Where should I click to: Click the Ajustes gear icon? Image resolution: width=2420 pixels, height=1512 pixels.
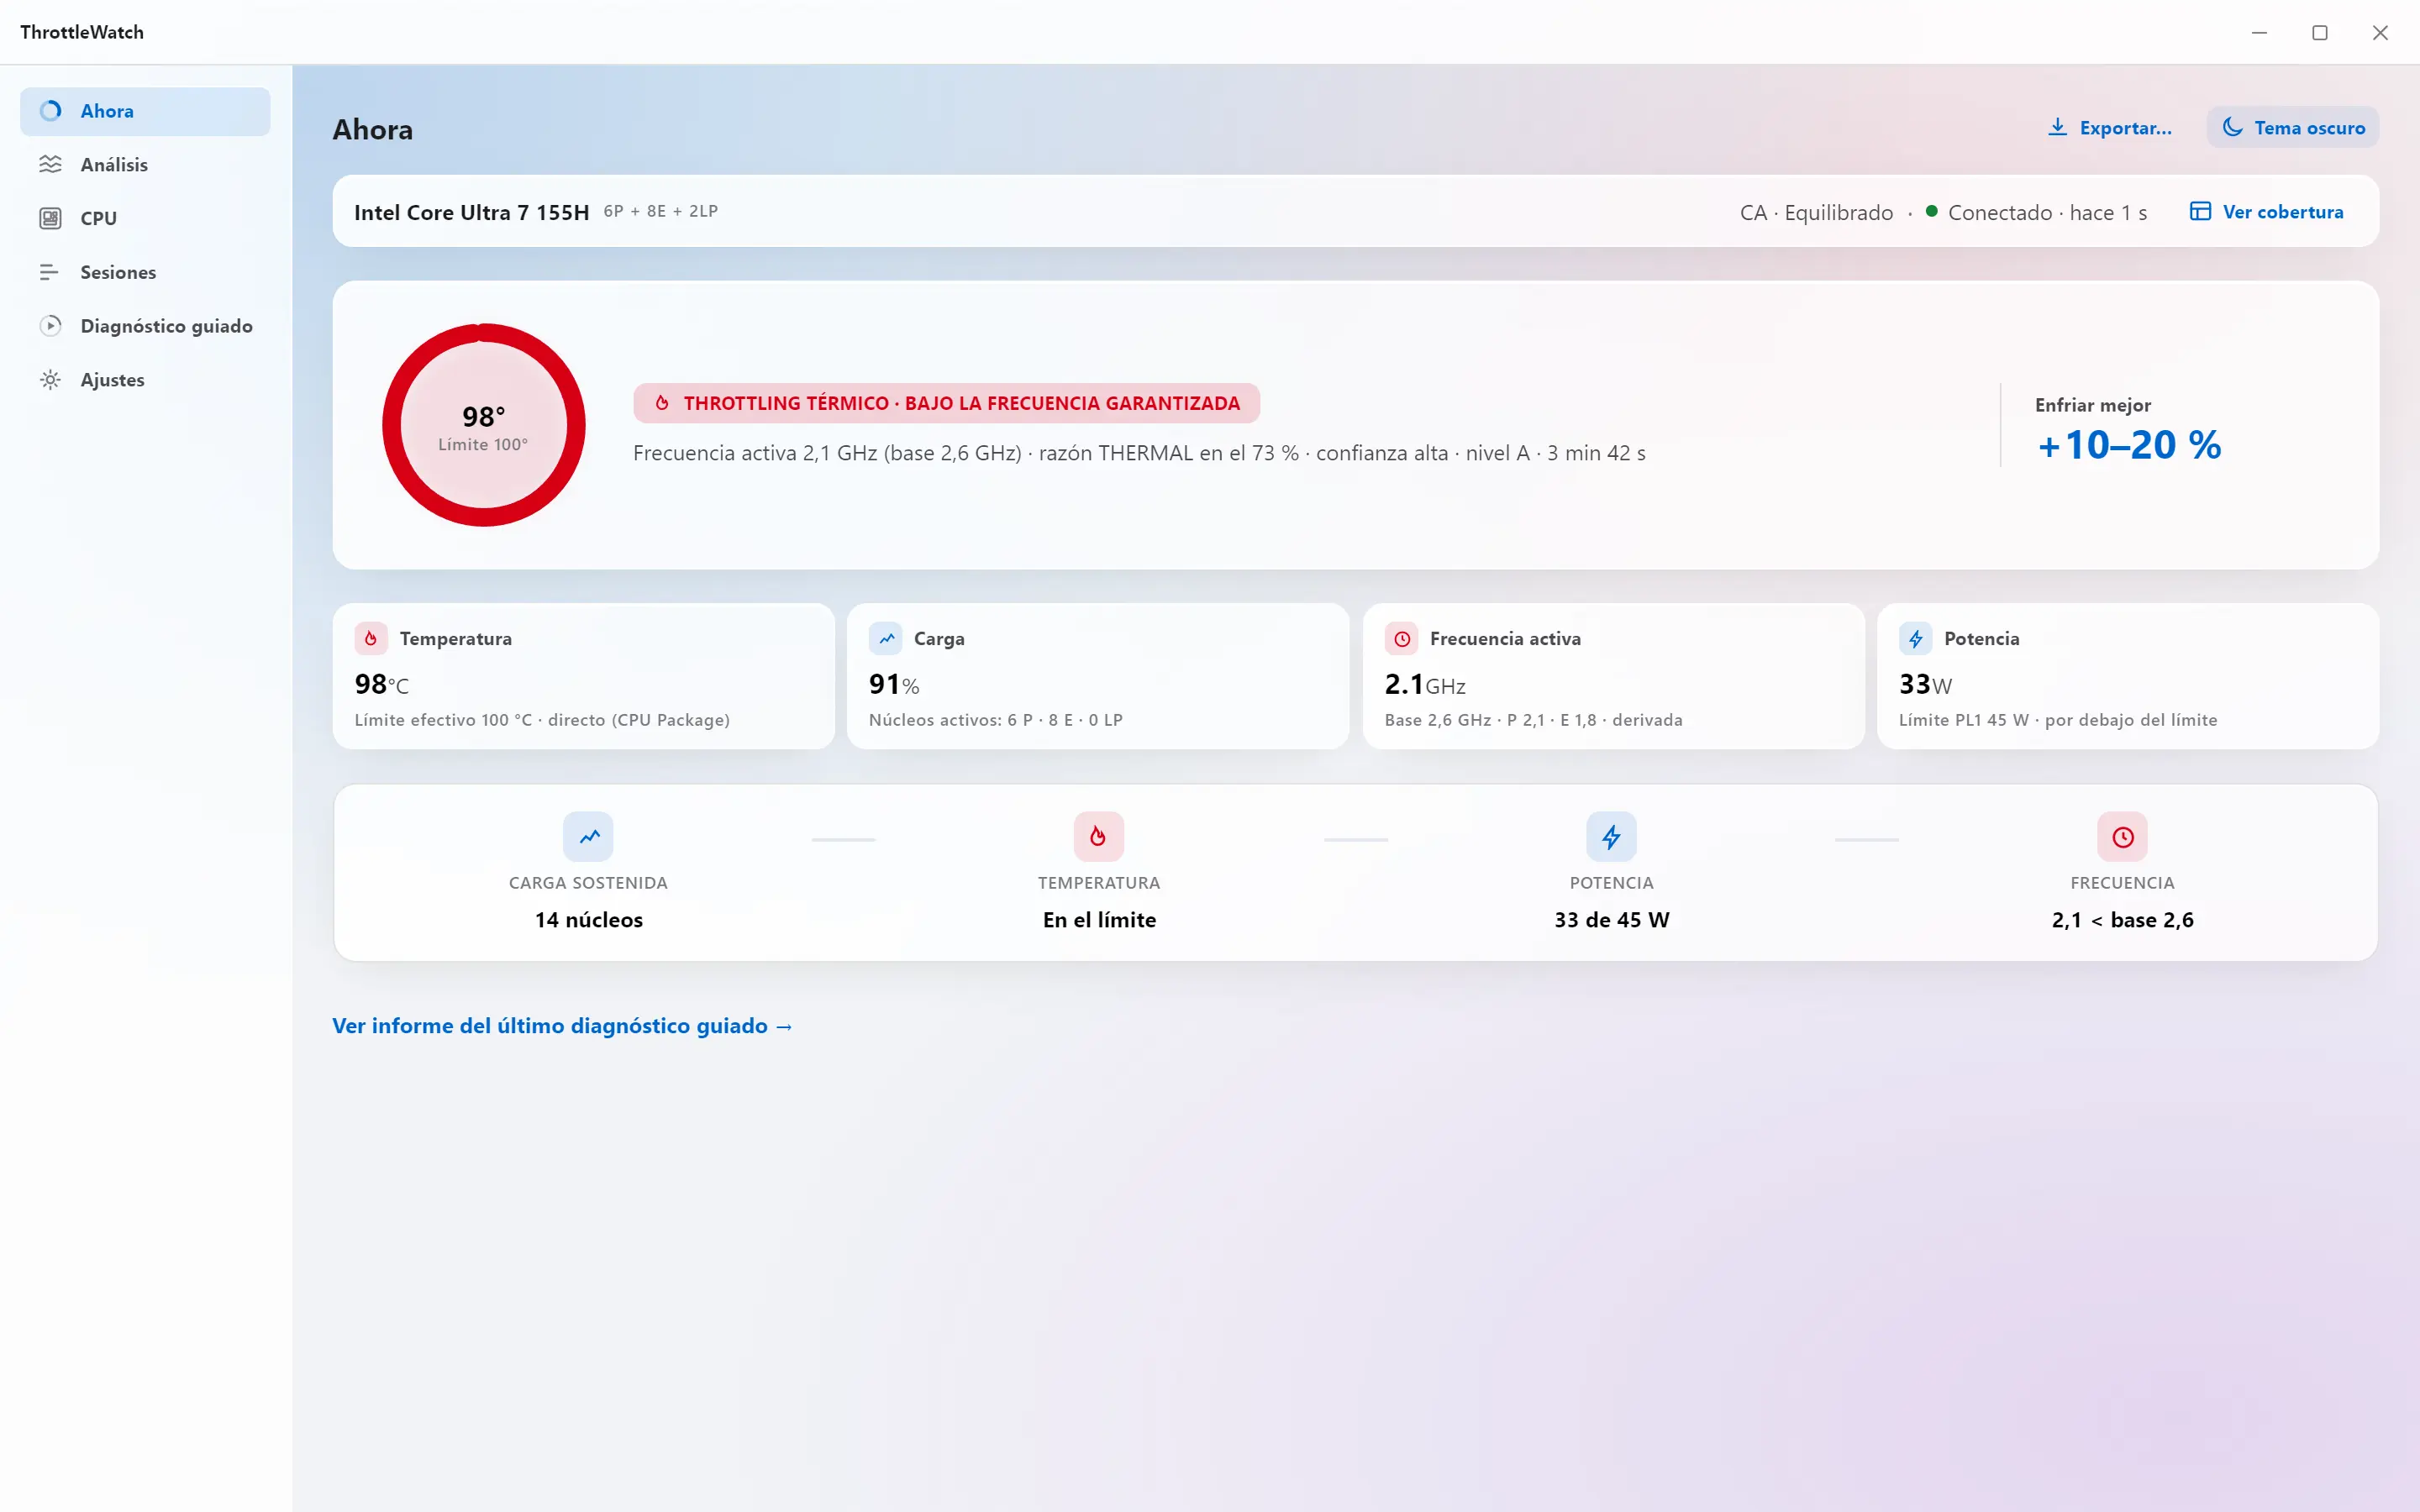click(x=50, y=380)
